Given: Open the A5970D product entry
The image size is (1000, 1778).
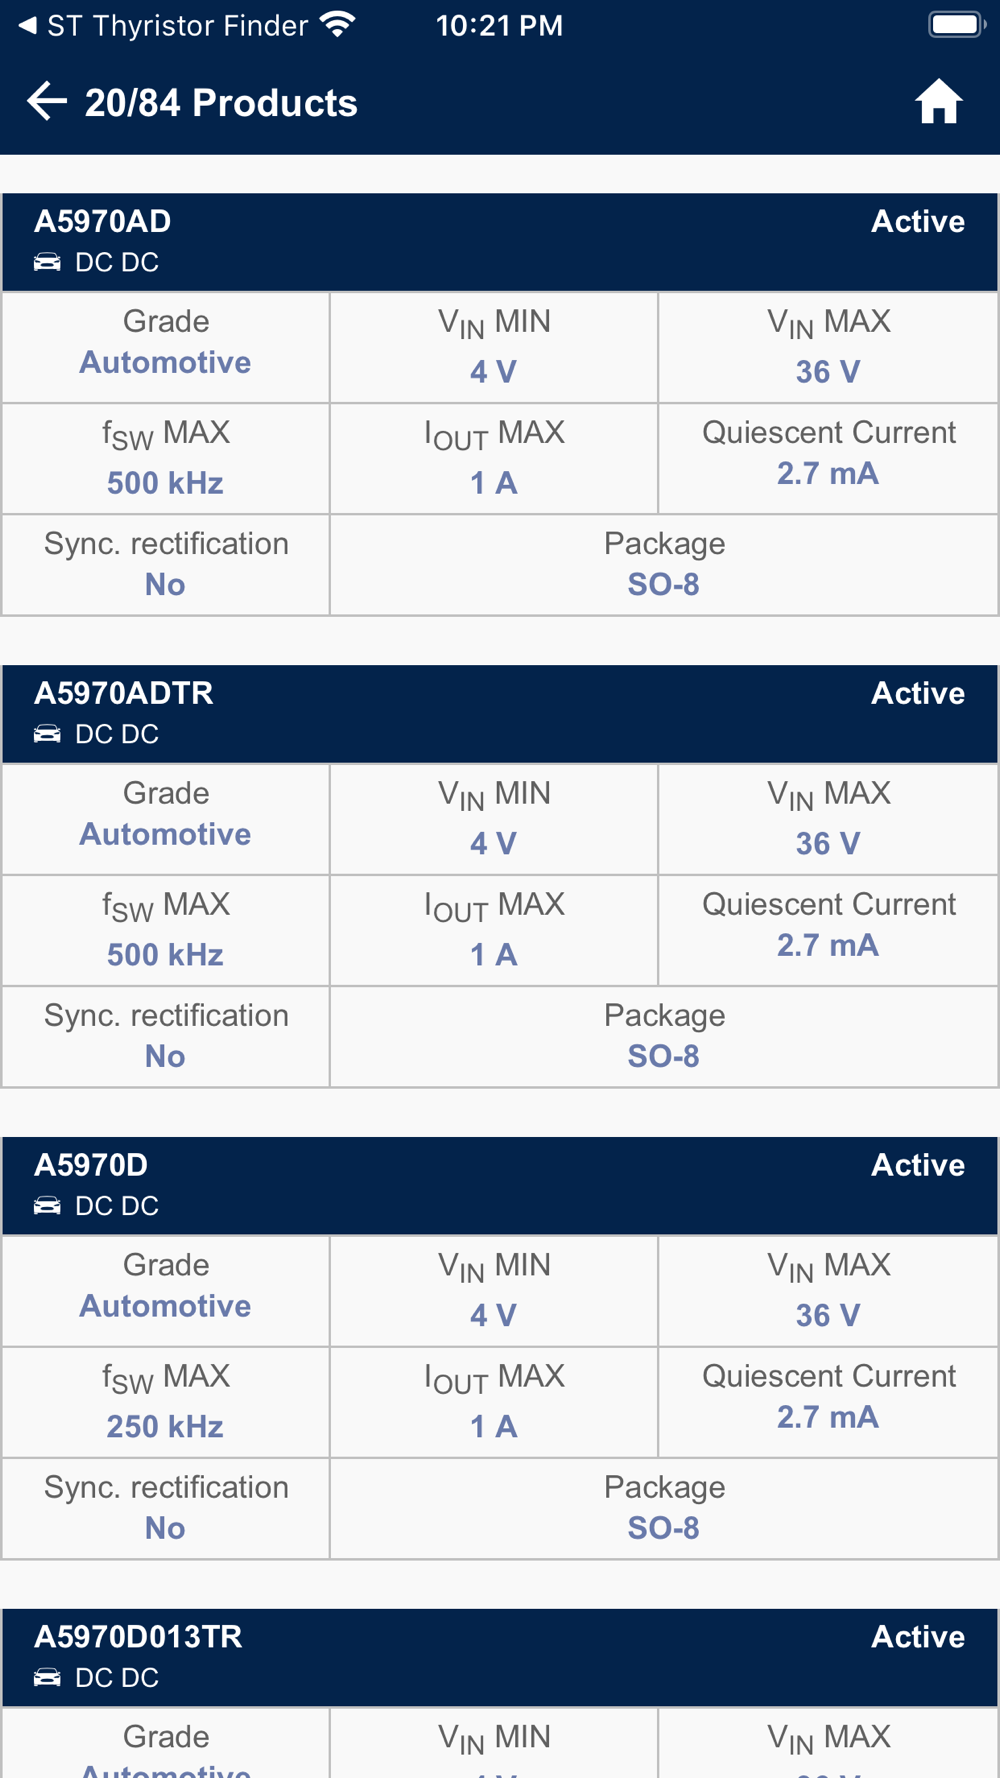Looking at the screenshot, I should [x=500, y=1186].
